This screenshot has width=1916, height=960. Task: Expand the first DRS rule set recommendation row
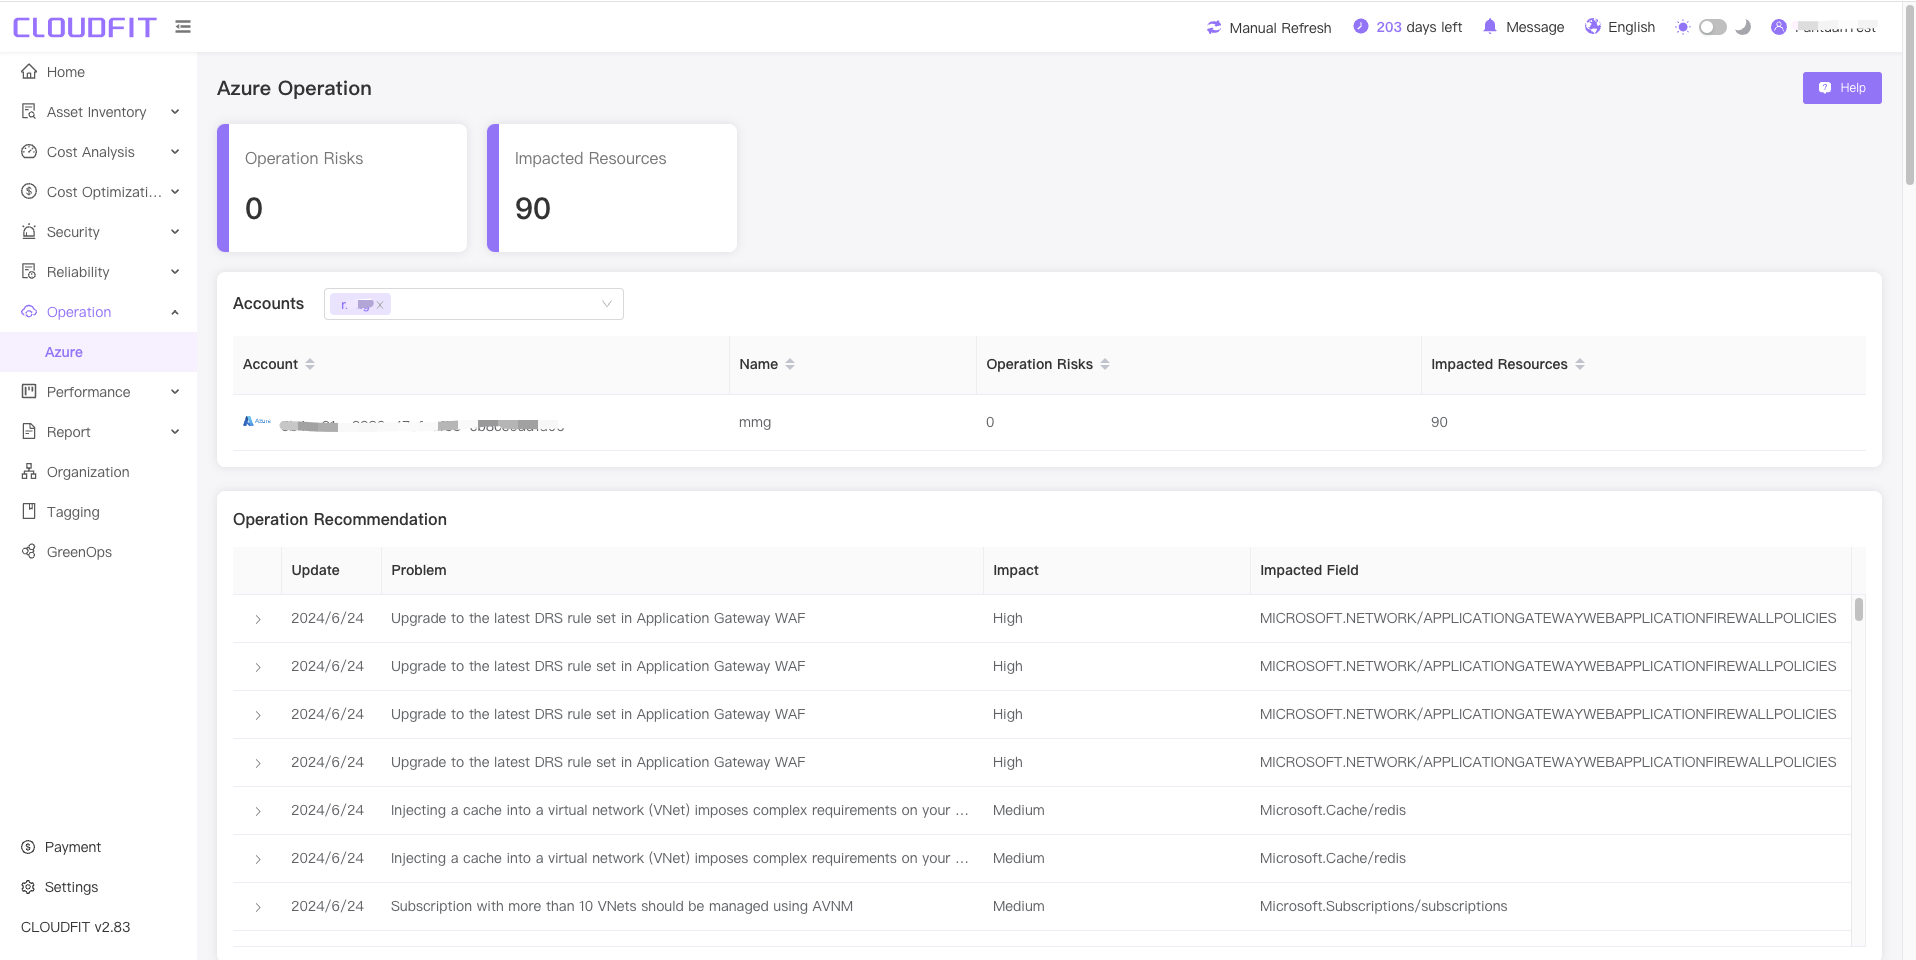click(258, 619)
